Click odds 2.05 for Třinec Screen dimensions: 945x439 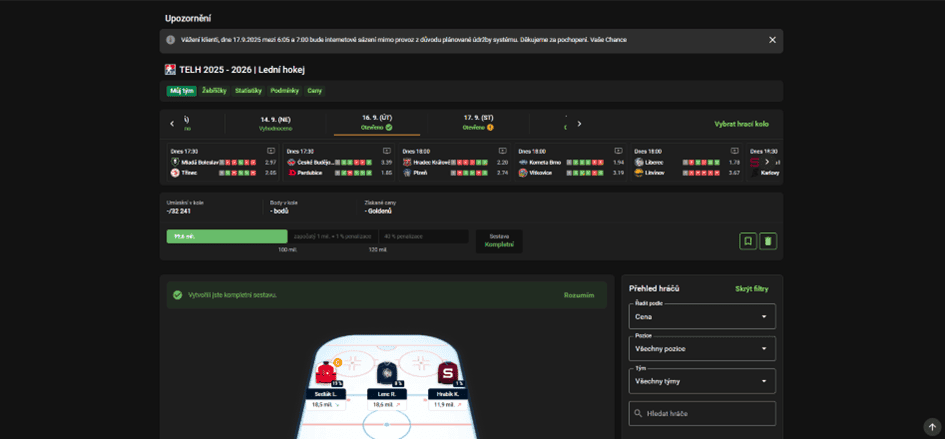pyautogui.click(x=271, y=172)
